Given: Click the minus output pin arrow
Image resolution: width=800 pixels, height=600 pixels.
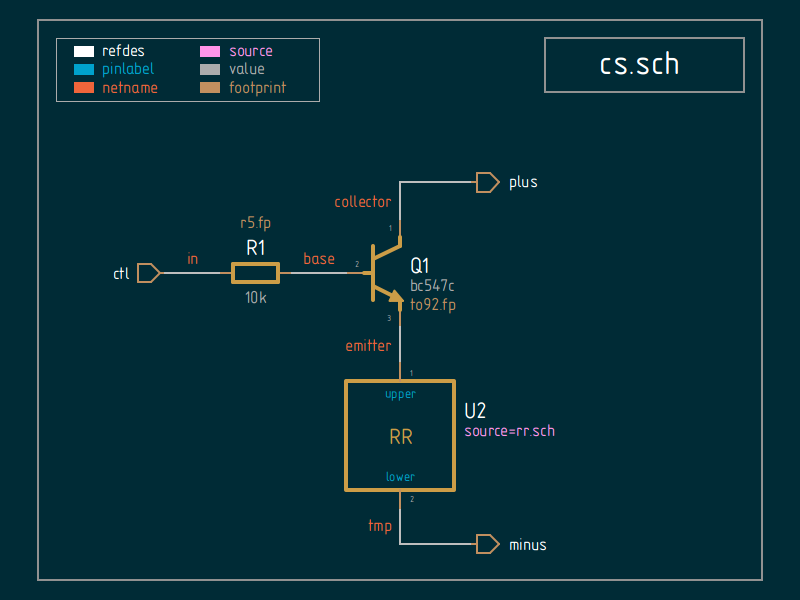Looking at the screenshot, I should pos(487,544).
